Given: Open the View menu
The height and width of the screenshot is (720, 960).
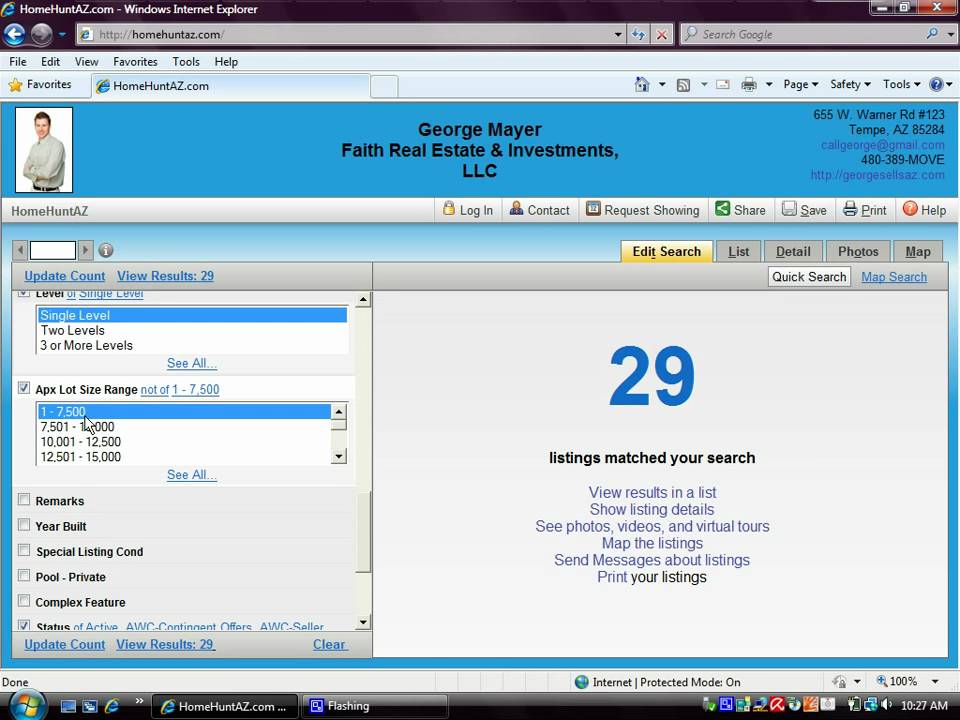Looking at the screenshot, I should click(86, 61).
